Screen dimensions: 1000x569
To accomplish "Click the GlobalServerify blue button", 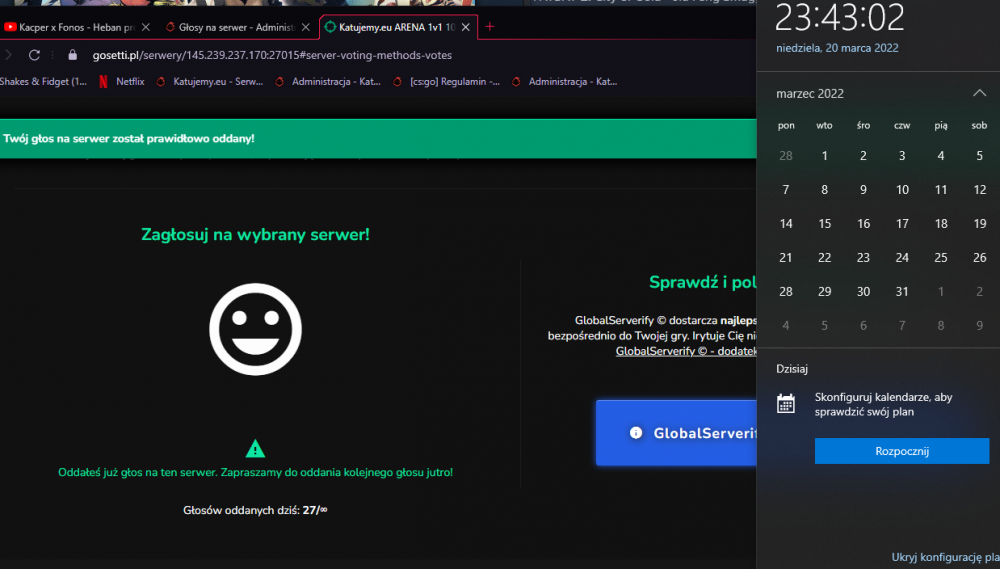I will pos(676,433).
